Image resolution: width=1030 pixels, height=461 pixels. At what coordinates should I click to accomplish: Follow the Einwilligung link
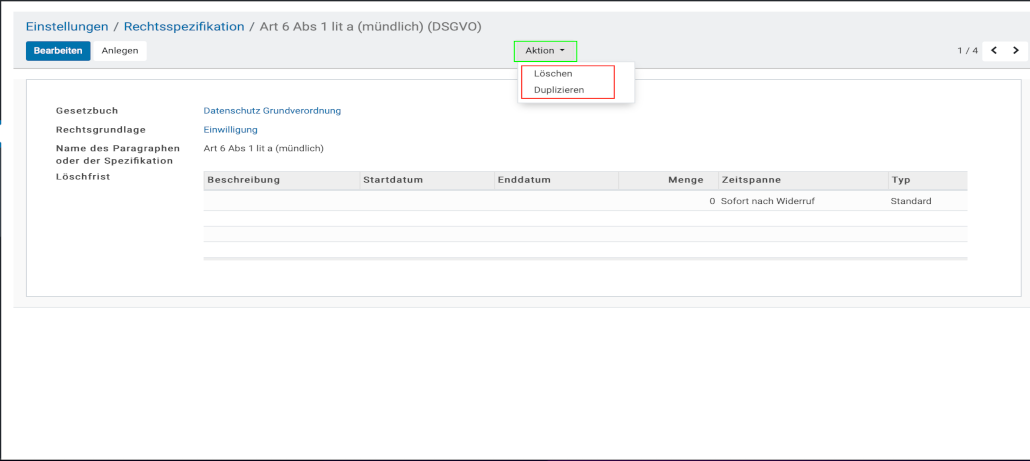click(230, 130)
